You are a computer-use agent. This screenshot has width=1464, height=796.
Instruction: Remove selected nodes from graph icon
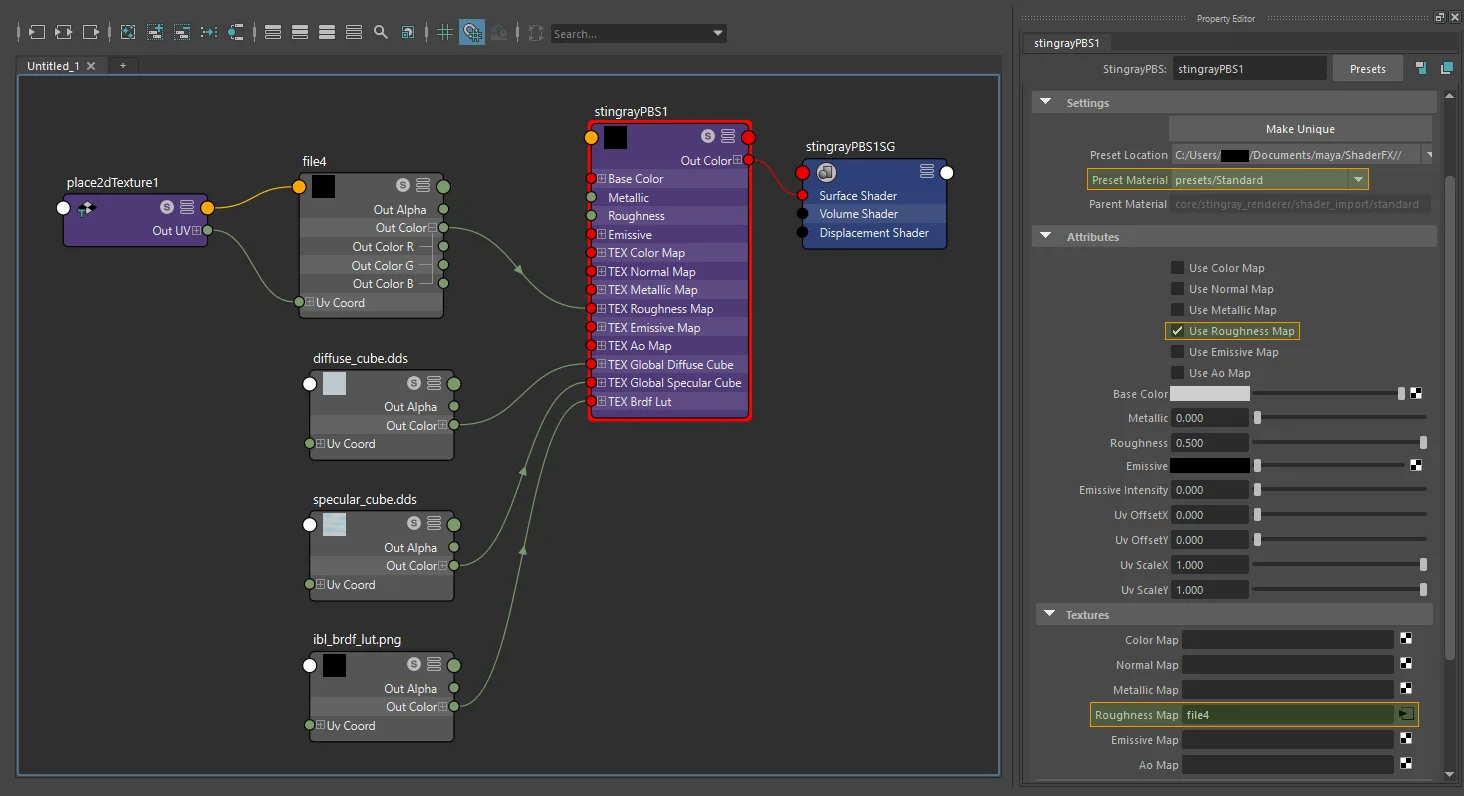(182, 33)
